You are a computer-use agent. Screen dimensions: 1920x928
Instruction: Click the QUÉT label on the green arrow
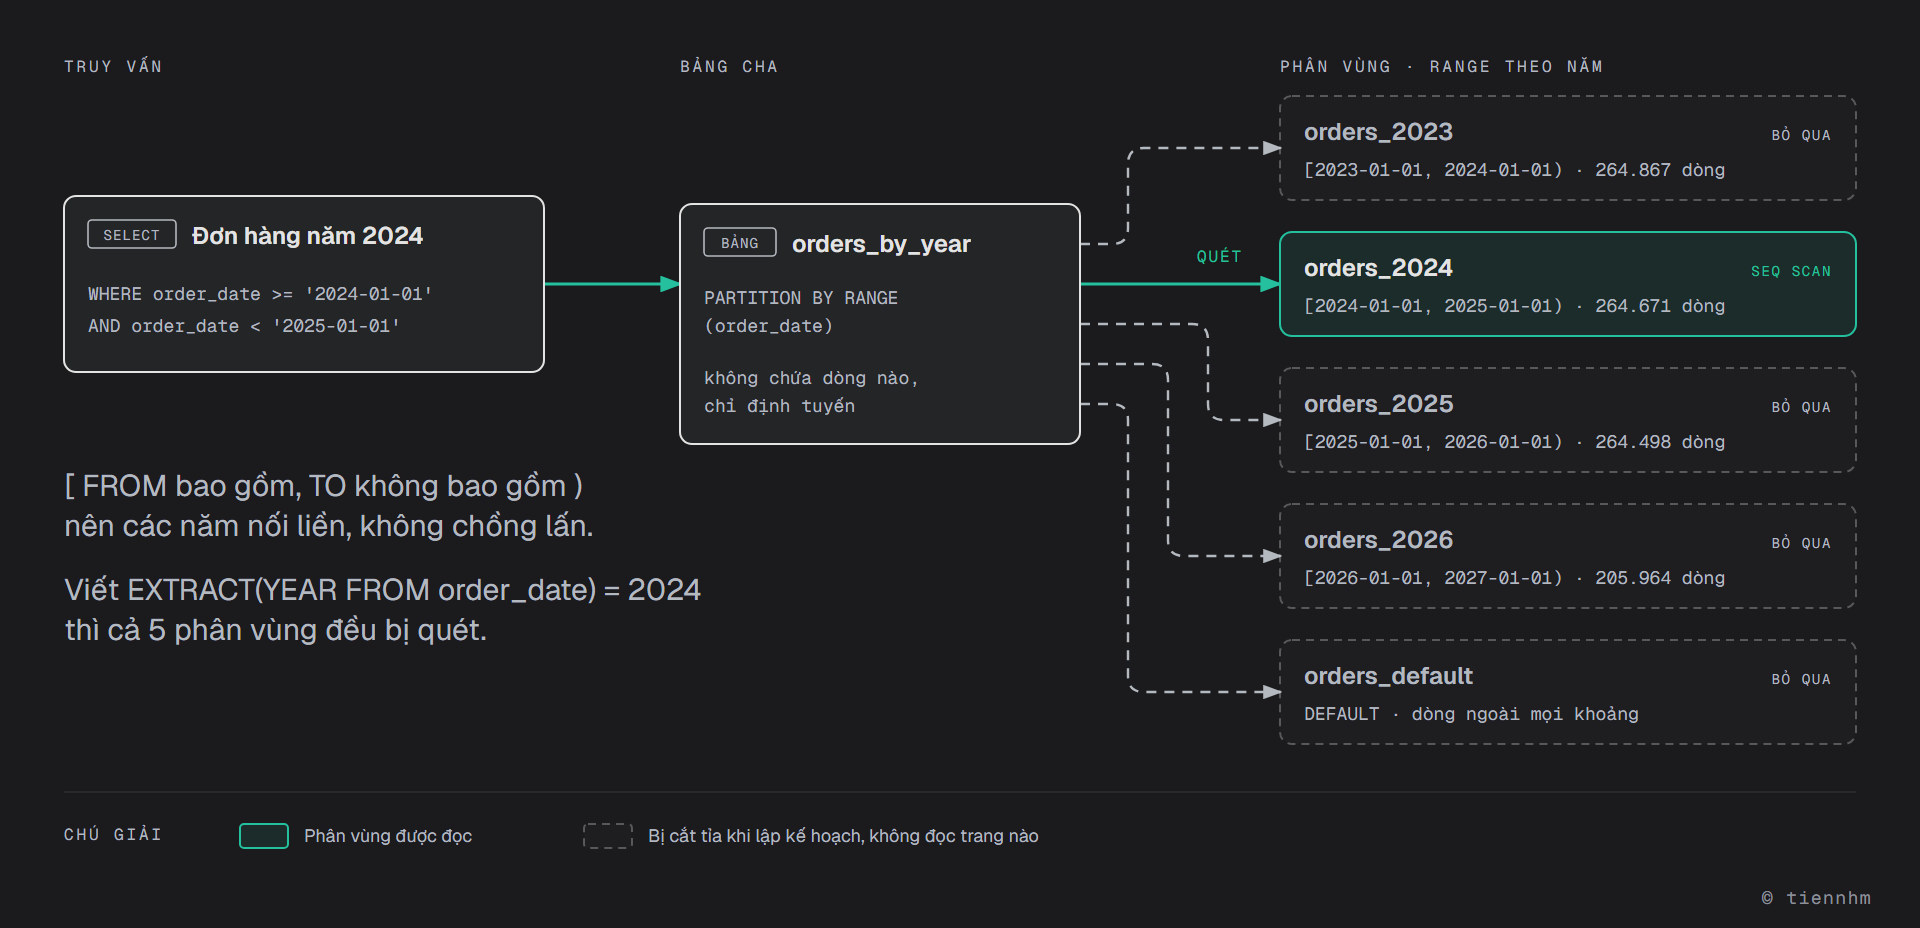1219,256
